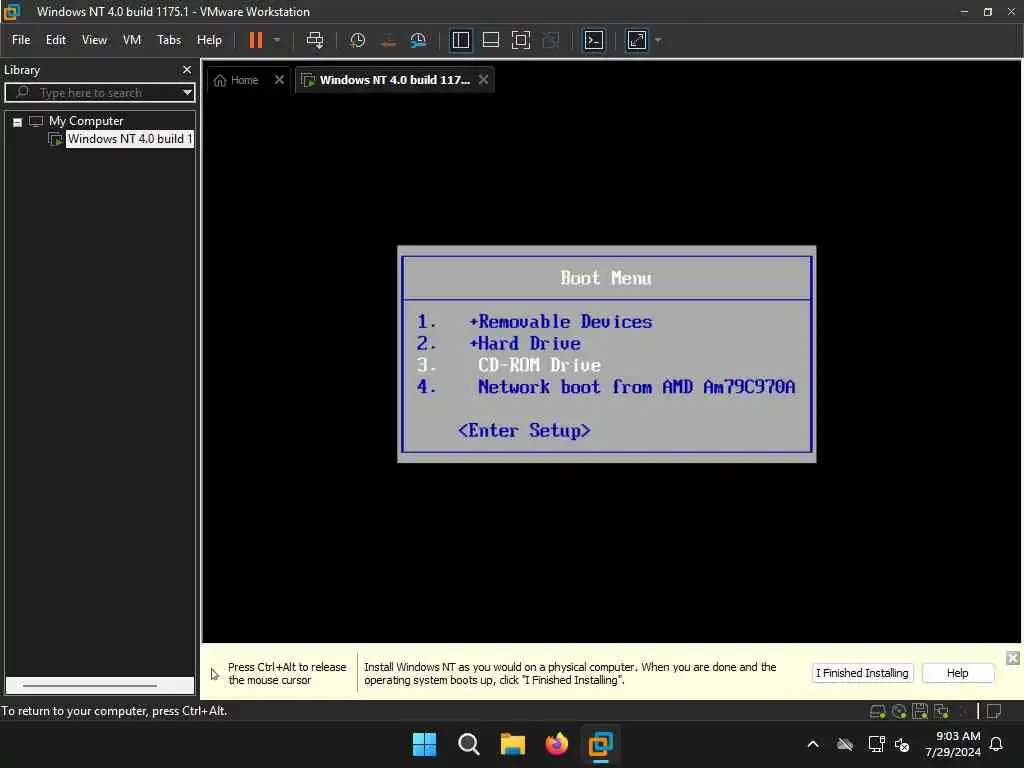Open the File menu

pyautogui.click(x=21, y=40)
